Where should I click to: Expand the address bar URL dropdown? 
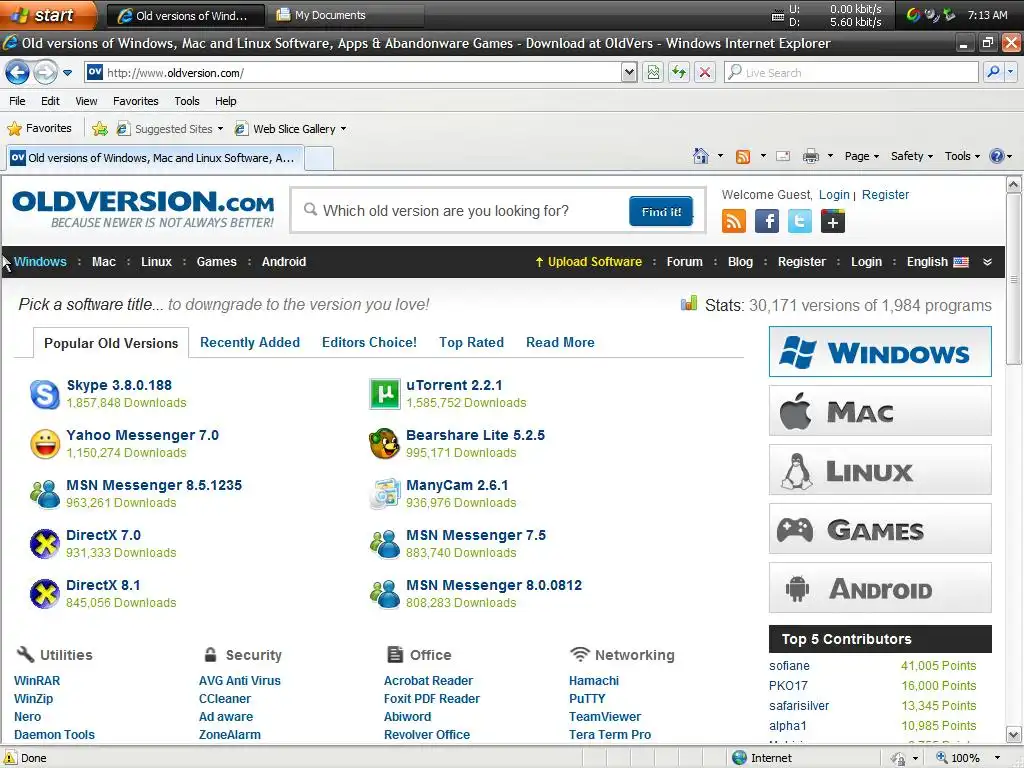point(629,72)
